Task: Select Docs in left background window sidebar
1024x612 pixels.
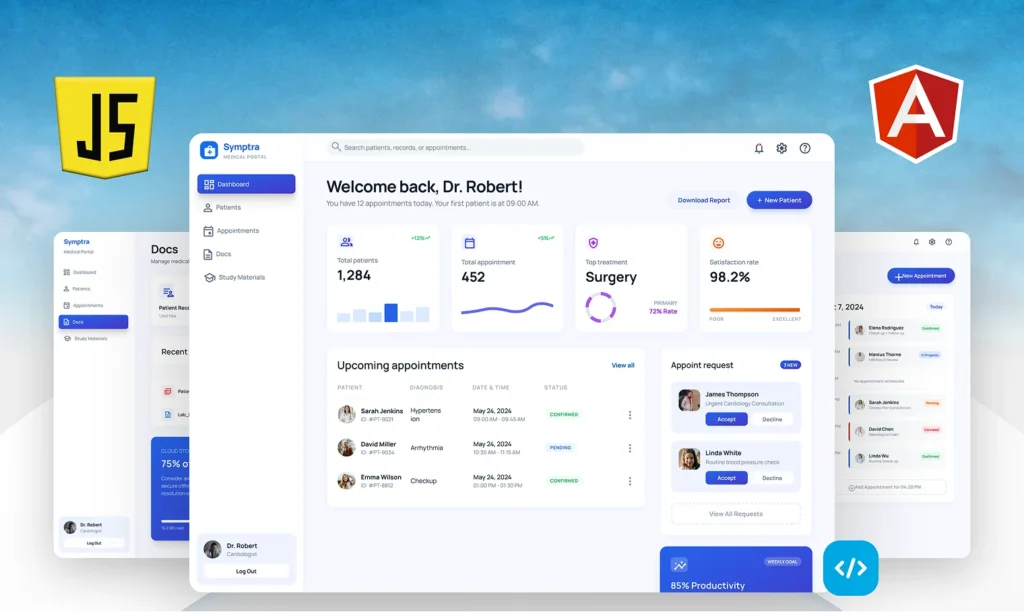Action: click(93, 322)
